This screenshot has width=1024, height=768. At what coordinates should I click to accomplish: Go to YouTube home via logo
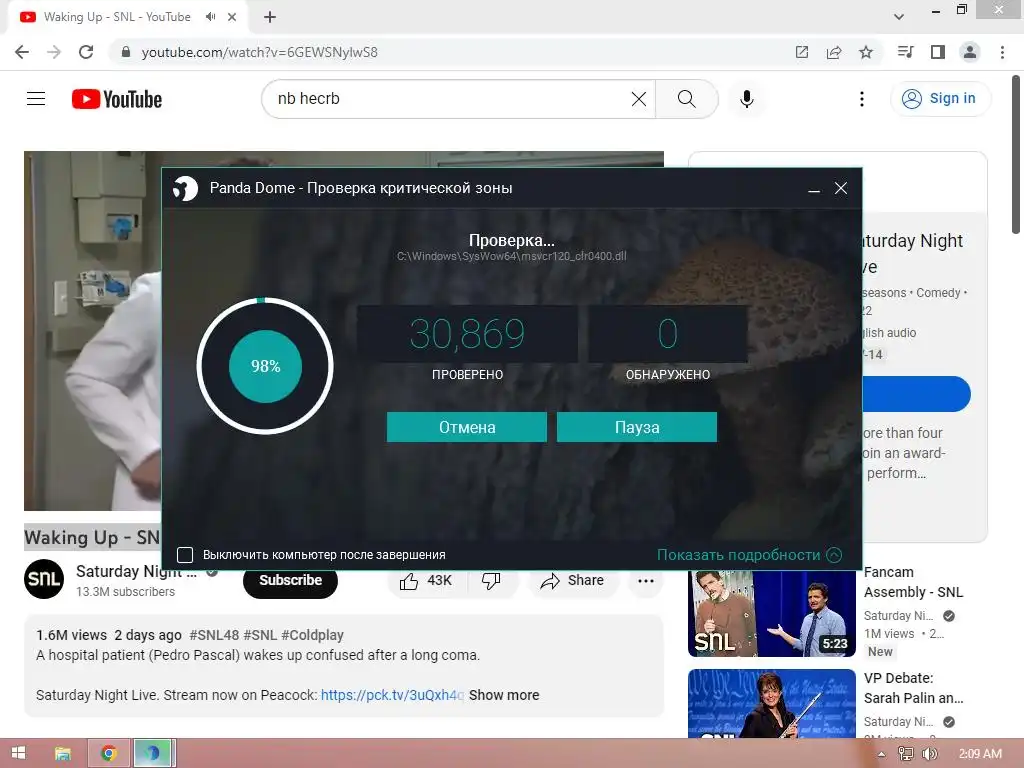(x=117, y=99)
